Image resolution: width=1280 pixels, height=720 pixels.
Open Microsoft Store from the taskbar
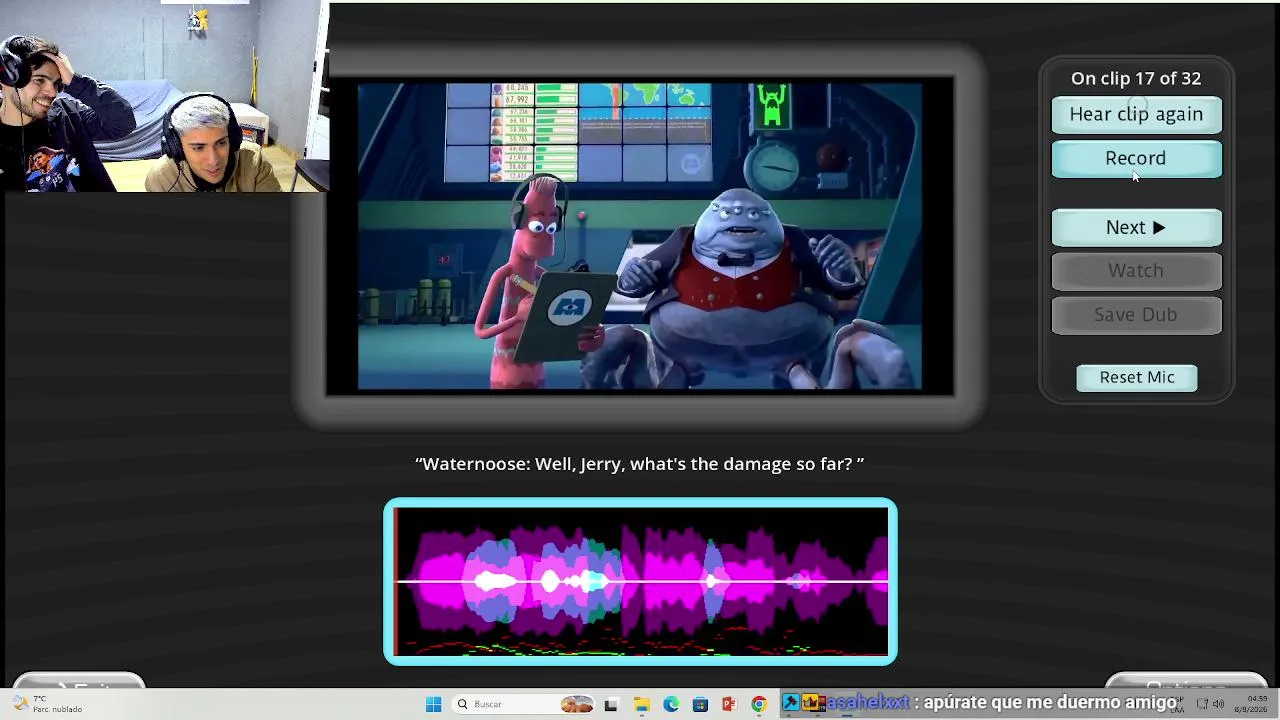pyautogui.click(x=700, y=704)
